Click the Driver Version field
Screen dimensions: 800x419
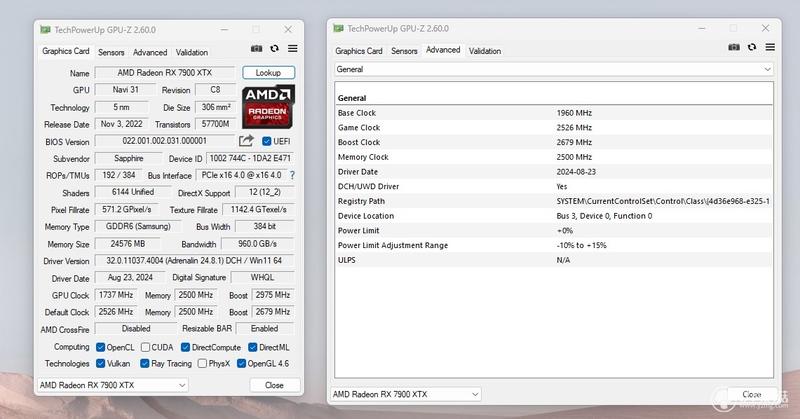(194, 260)
